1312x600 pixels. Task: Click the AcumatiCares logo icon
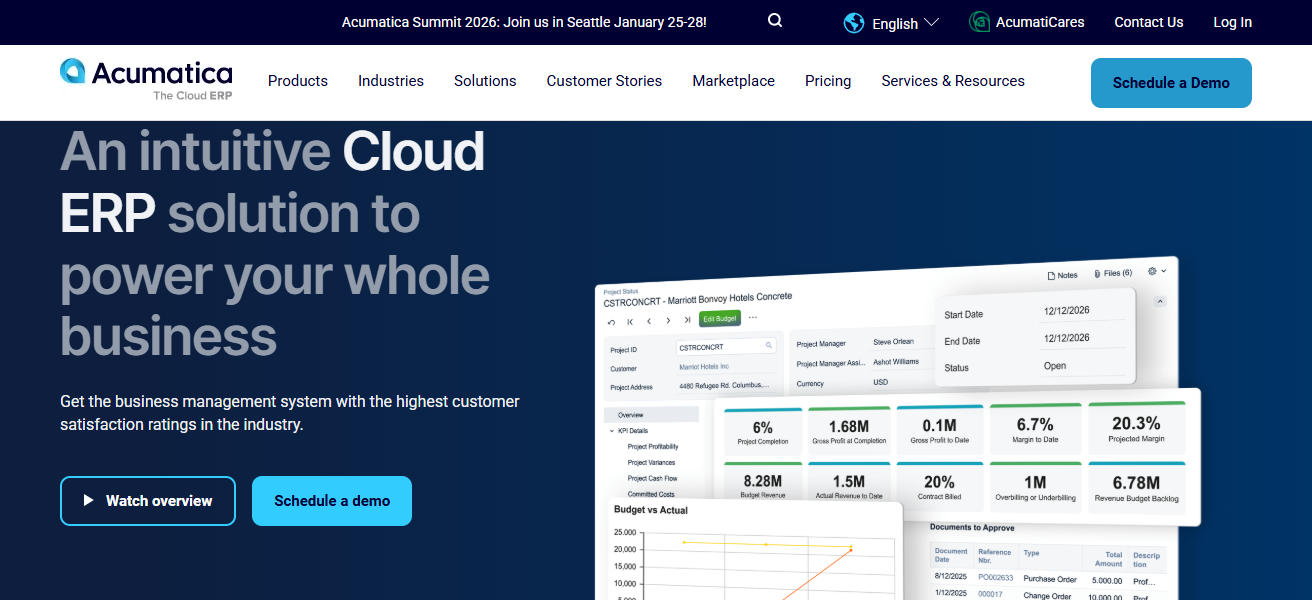980,22
